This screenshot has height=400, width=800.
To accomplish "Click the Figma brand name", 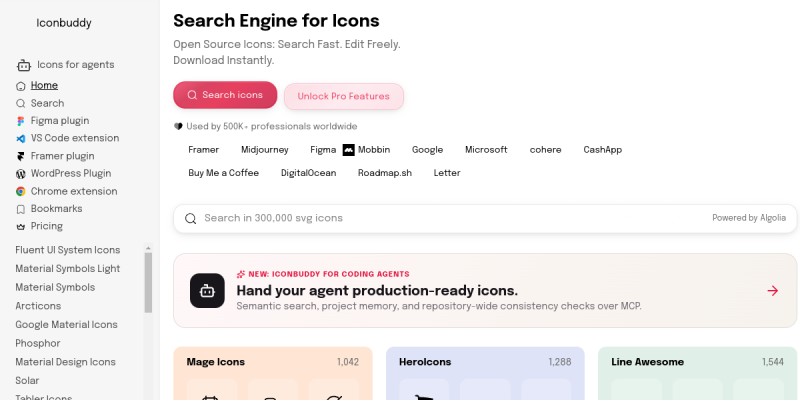I will tap(323, 150).
